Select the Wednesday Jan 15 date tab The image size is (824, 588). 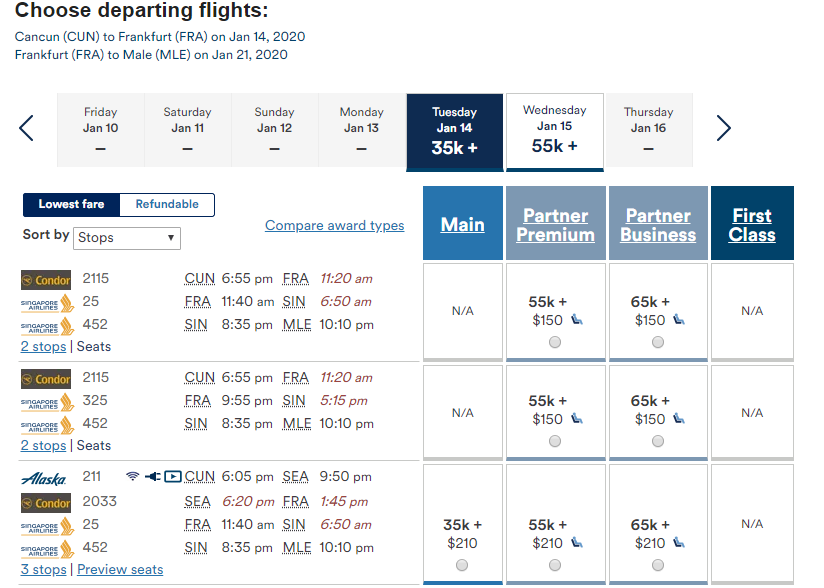[554, 130]
